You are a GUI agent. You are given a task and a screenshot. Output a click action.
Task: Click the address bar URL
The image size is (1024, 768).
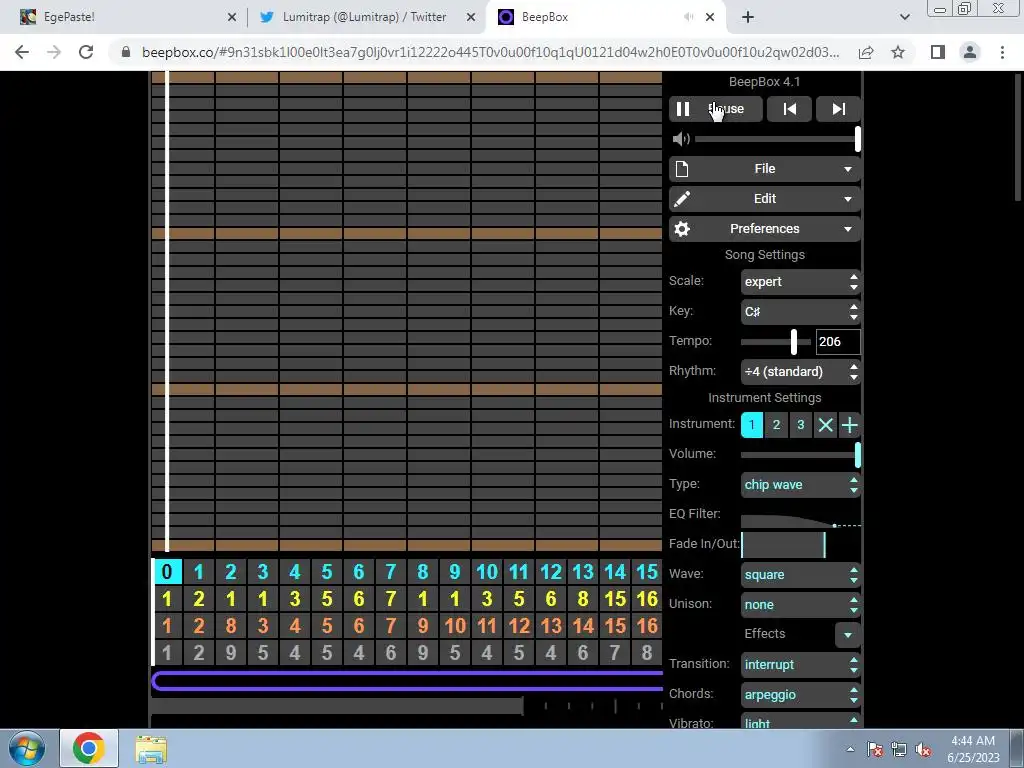tap(490, 52)
